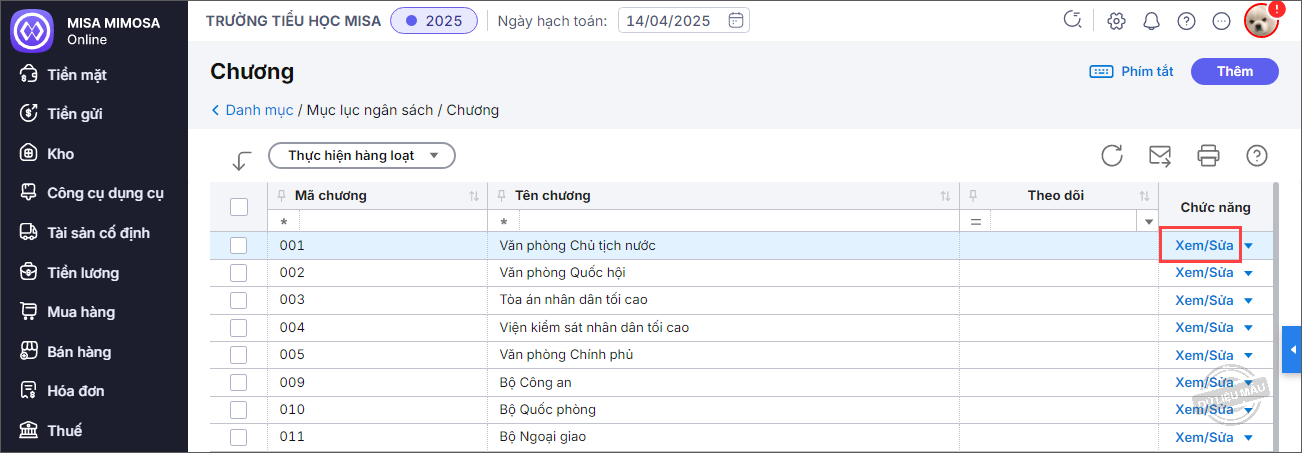Expand the Theo dõi filter dropdown
The image size is (1302, 453).
(x=1148, y=221)
